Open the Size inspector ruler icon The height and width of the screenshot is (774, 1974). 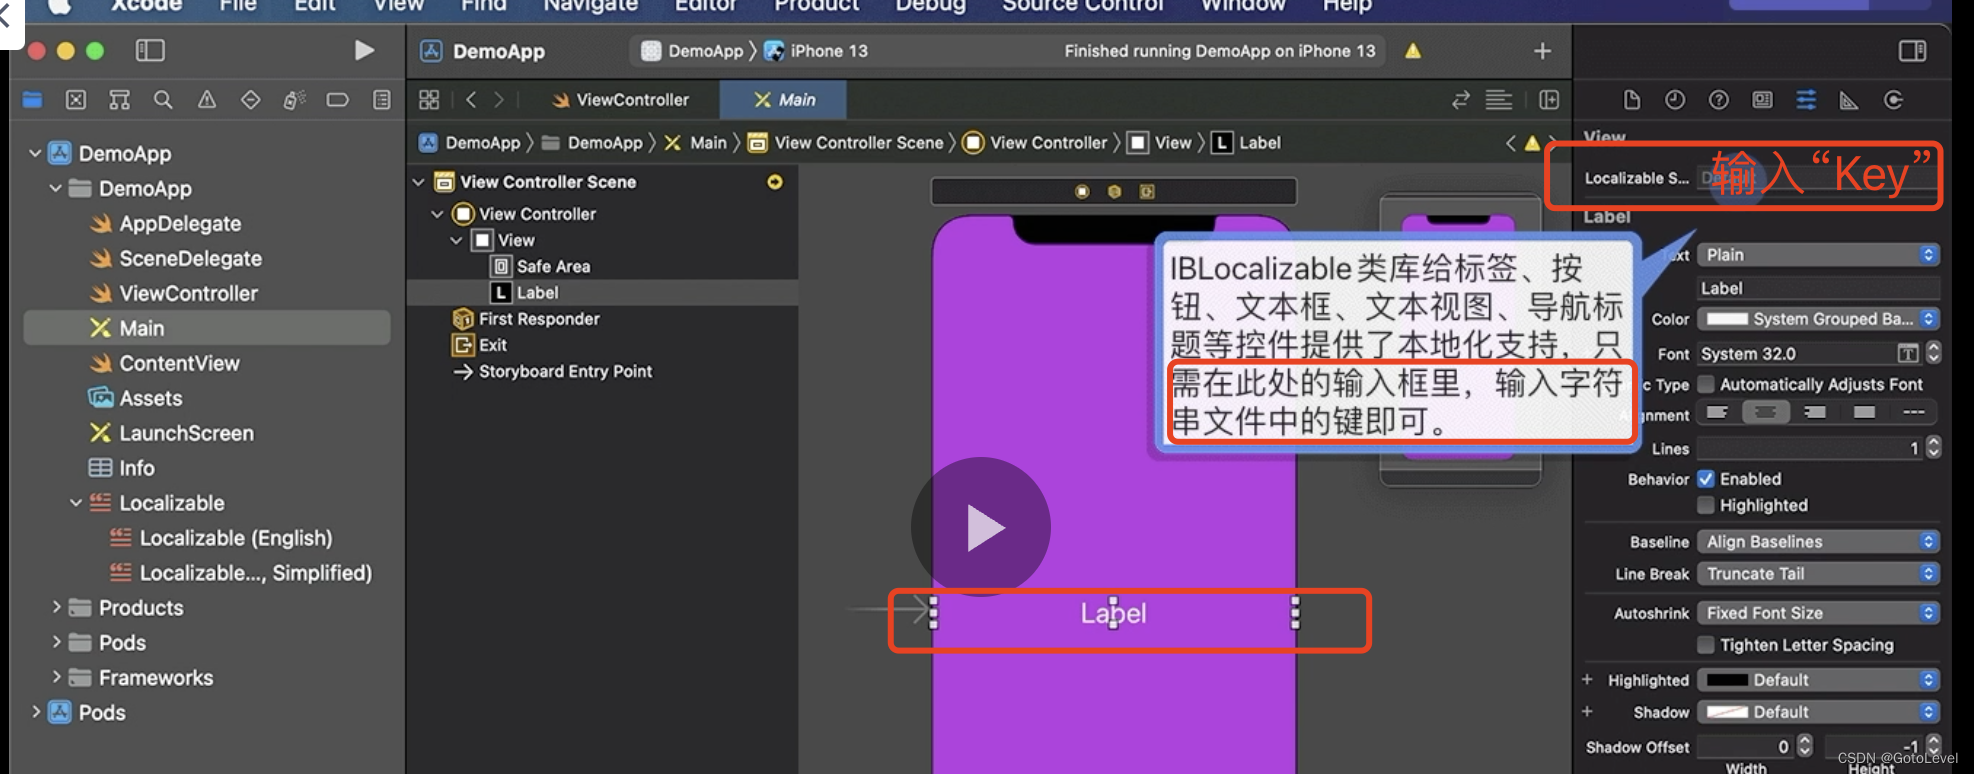click(1849, 99)
